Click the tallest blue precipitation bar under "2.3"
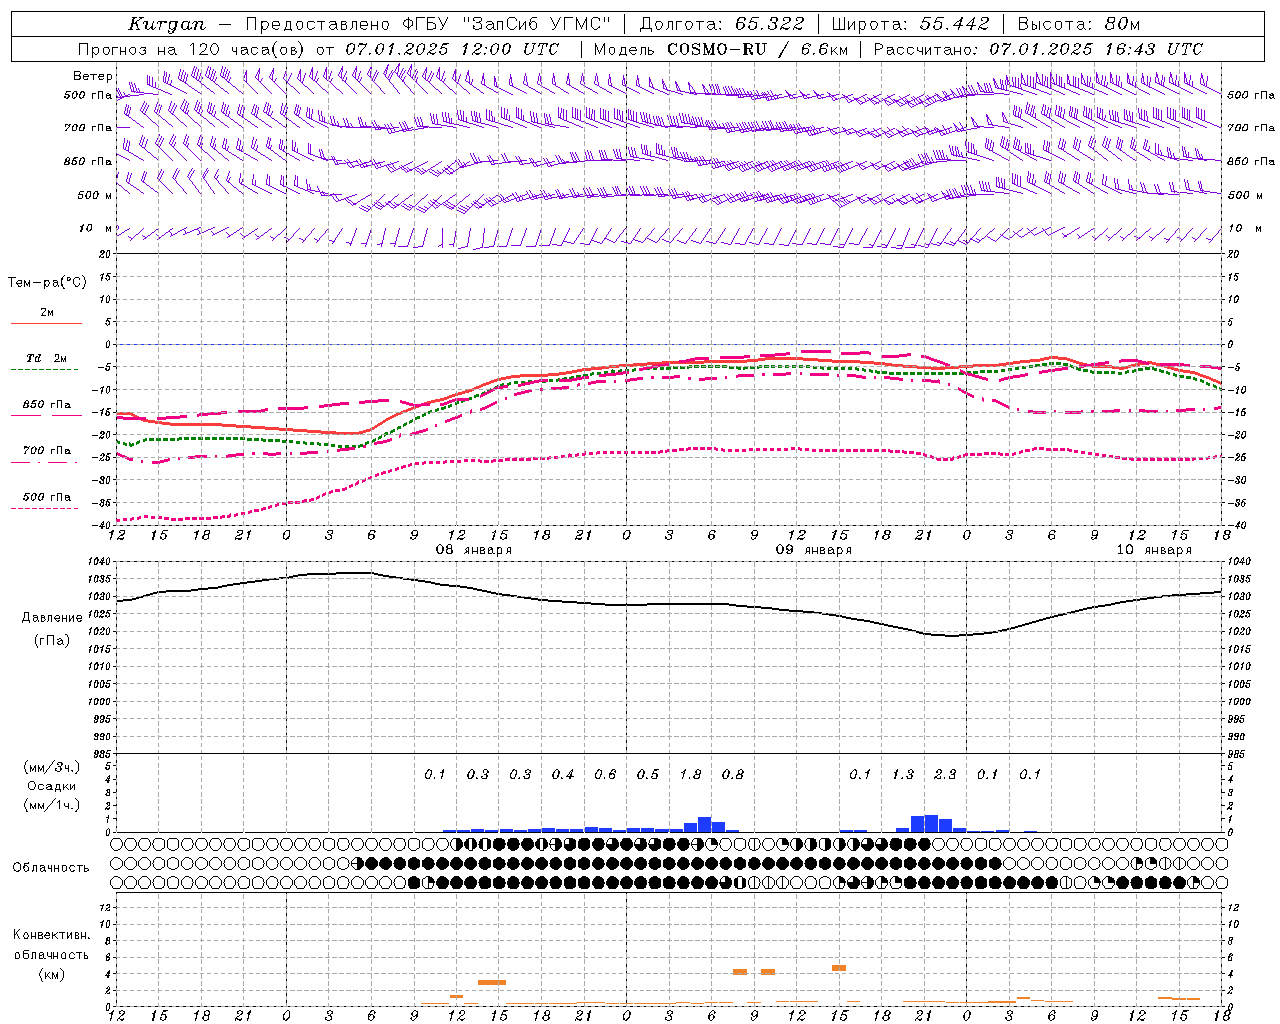Screen dimensions: 1280x1024 click(x=931, y=824)
